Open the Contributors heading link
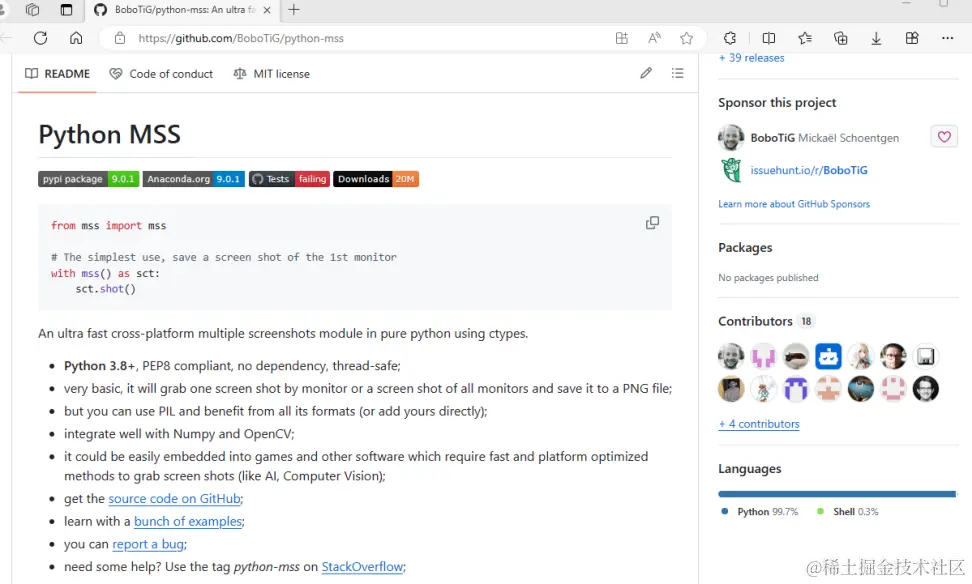The height and width of the screenshot is (584, 972). point(755,321)
